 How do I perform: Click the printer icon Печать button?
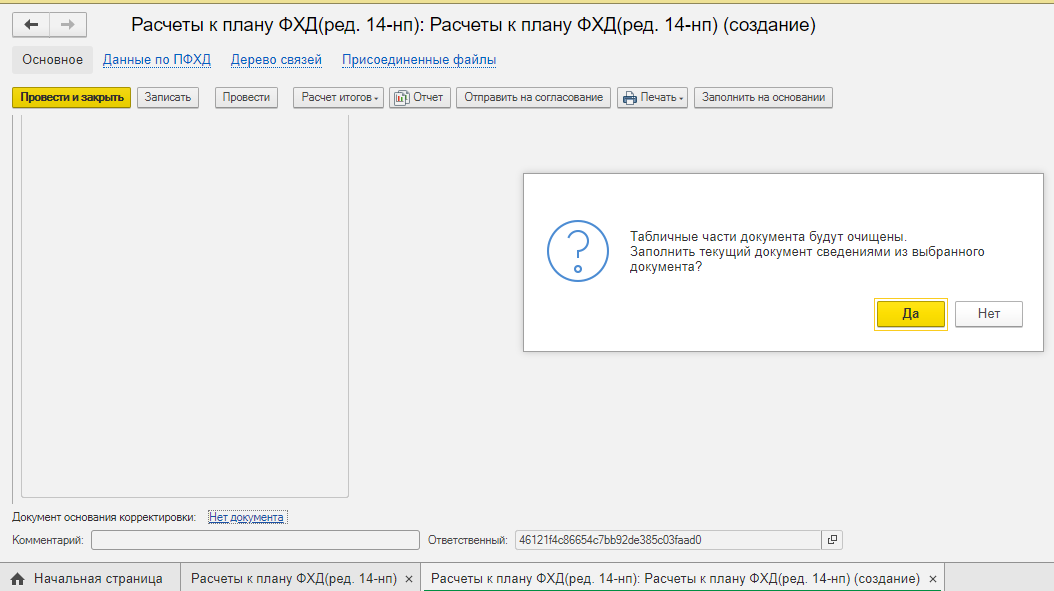pos(652,97)
